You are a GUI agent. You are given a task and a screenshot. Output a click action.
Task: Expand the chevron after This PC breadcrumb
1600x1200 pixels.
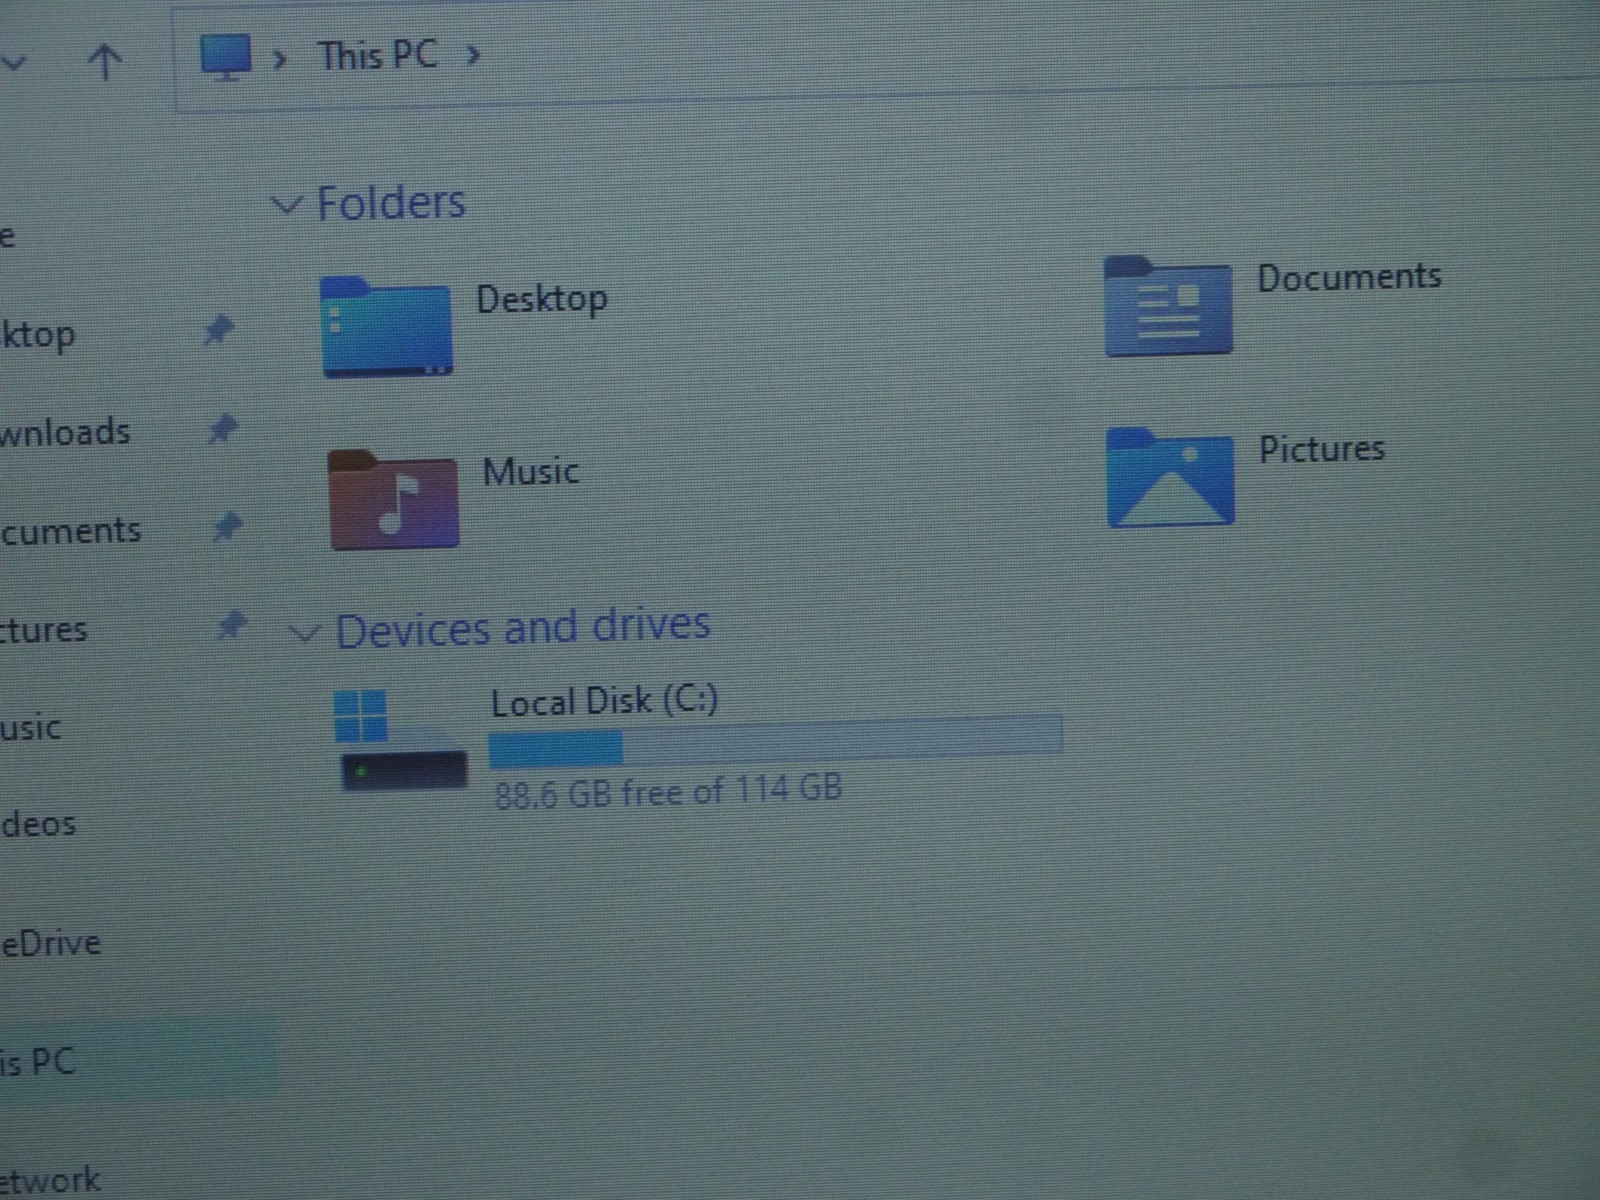[473, 56]
